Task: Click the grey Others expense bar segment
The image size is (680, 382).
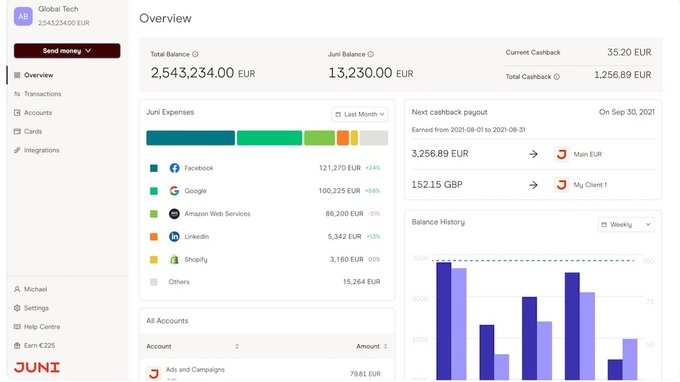Action: pos(374,138)
